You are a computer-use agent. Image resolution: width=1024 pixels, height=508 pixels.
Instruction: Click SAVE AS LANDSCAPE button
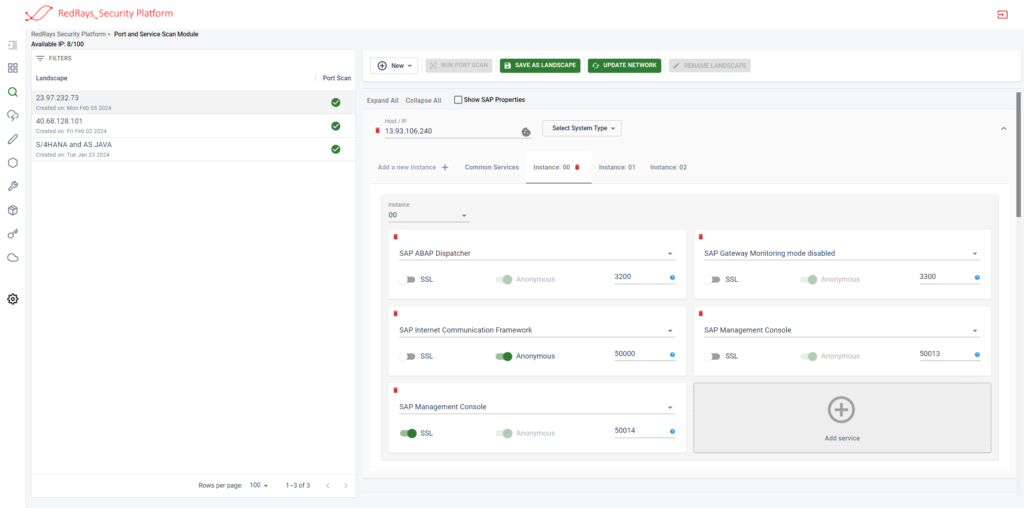point(540,66)
